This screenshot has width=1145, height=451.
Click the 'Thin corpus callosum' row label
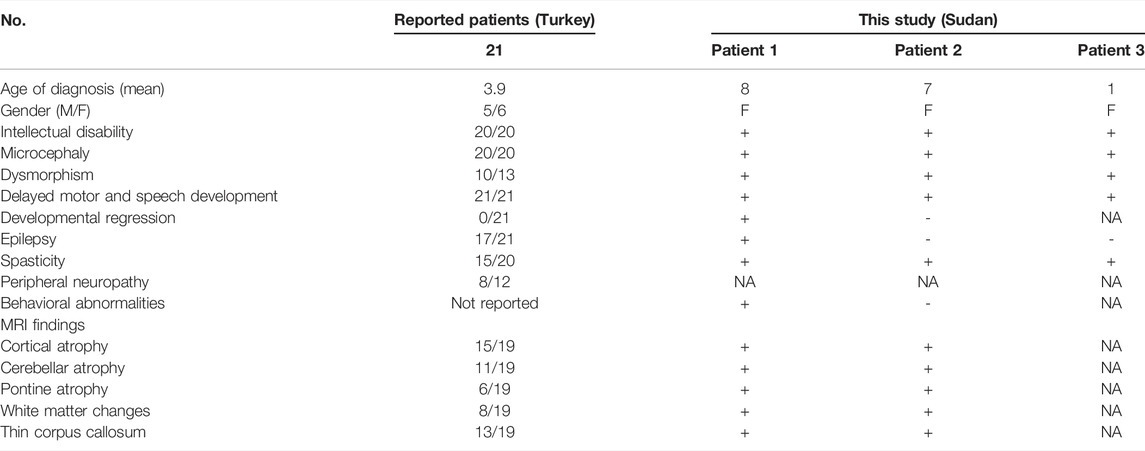click(x=73, y=432)
